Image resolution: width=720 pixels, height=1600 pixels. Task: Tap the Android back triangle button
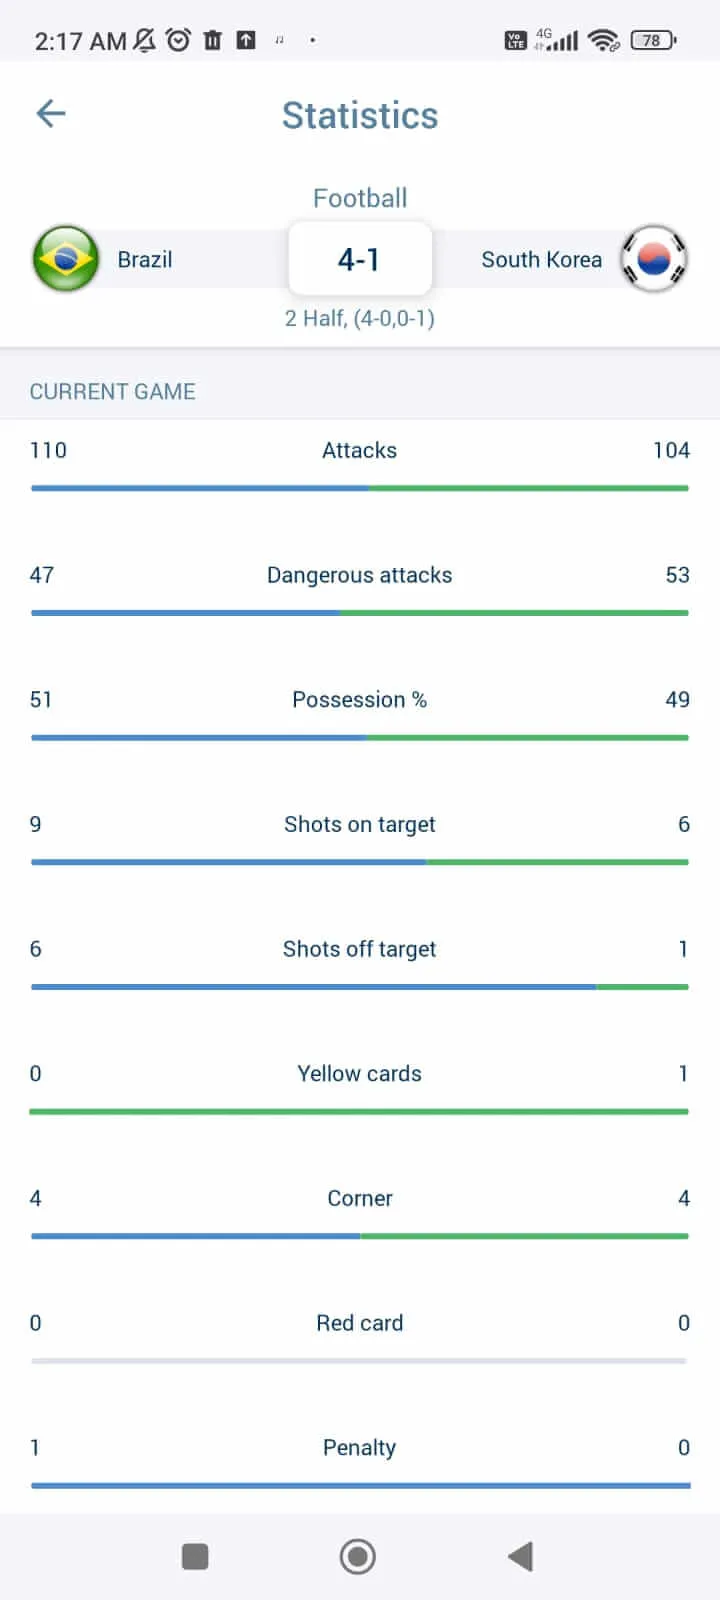[521, 1556]
